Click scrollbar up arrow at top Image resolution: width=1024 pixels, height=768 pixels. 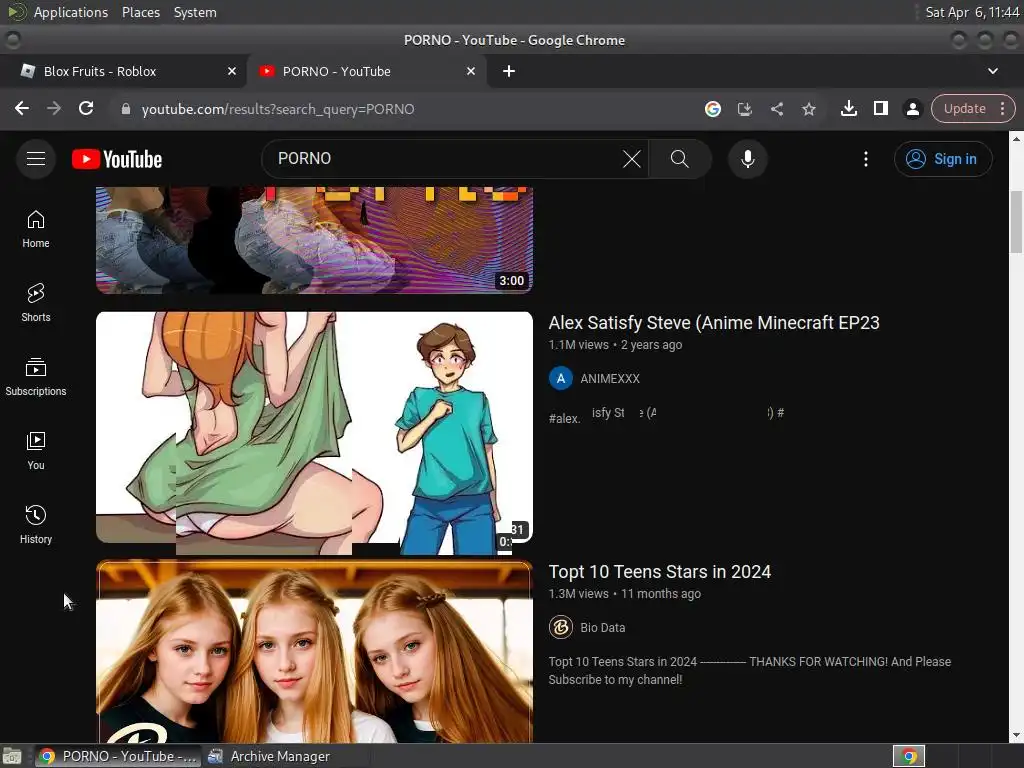coord(1016,138)
